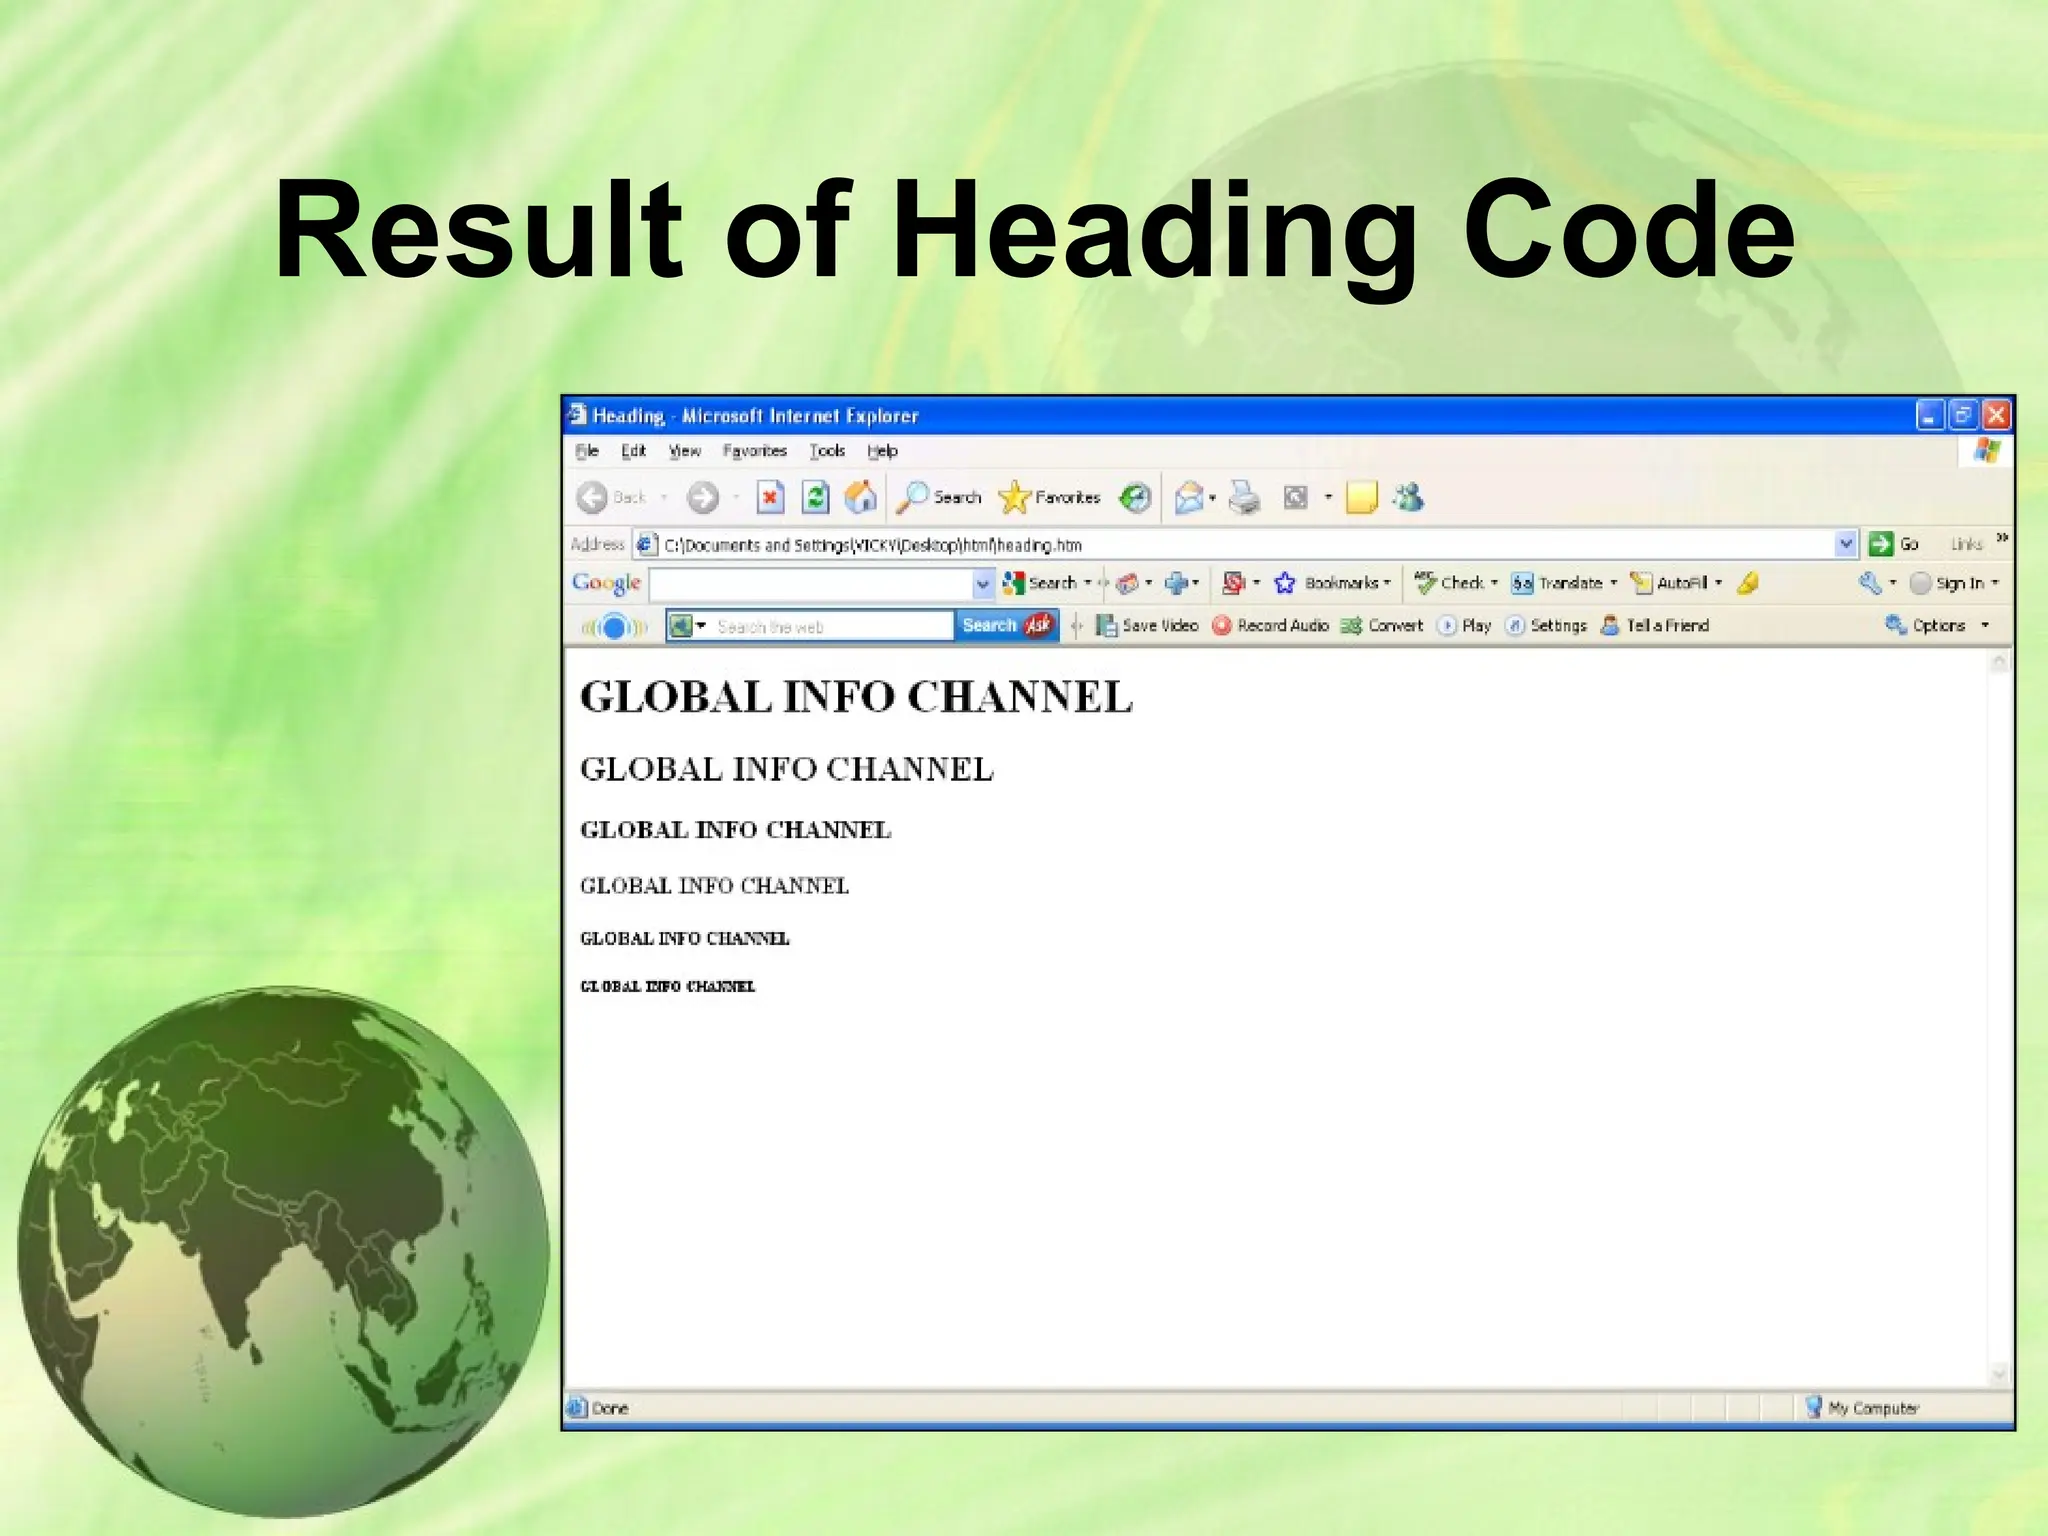Click the Mail envelope icon
Image resolution: width=2048 pixels, height=1536 pixels.
pyautogui.click(x=1189, y=497)
